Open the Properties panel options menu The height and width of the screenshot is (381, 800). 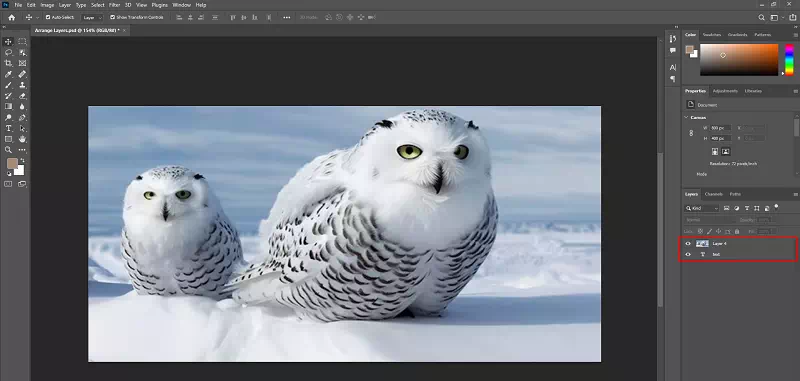click(x=795, y=91)
